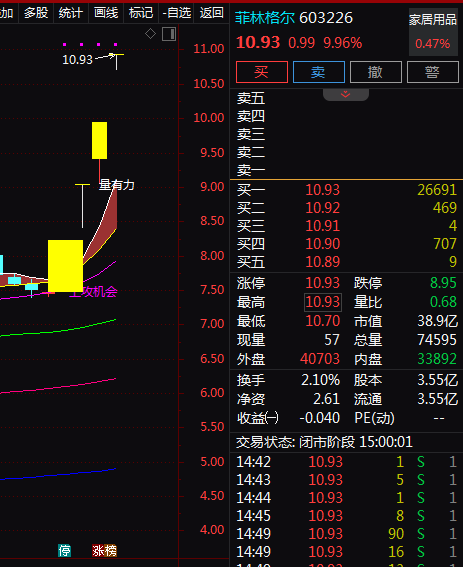Click the 总量 value 74595
Image resolution: width=463 pixels, height=567 pixels.
[437, 340]
